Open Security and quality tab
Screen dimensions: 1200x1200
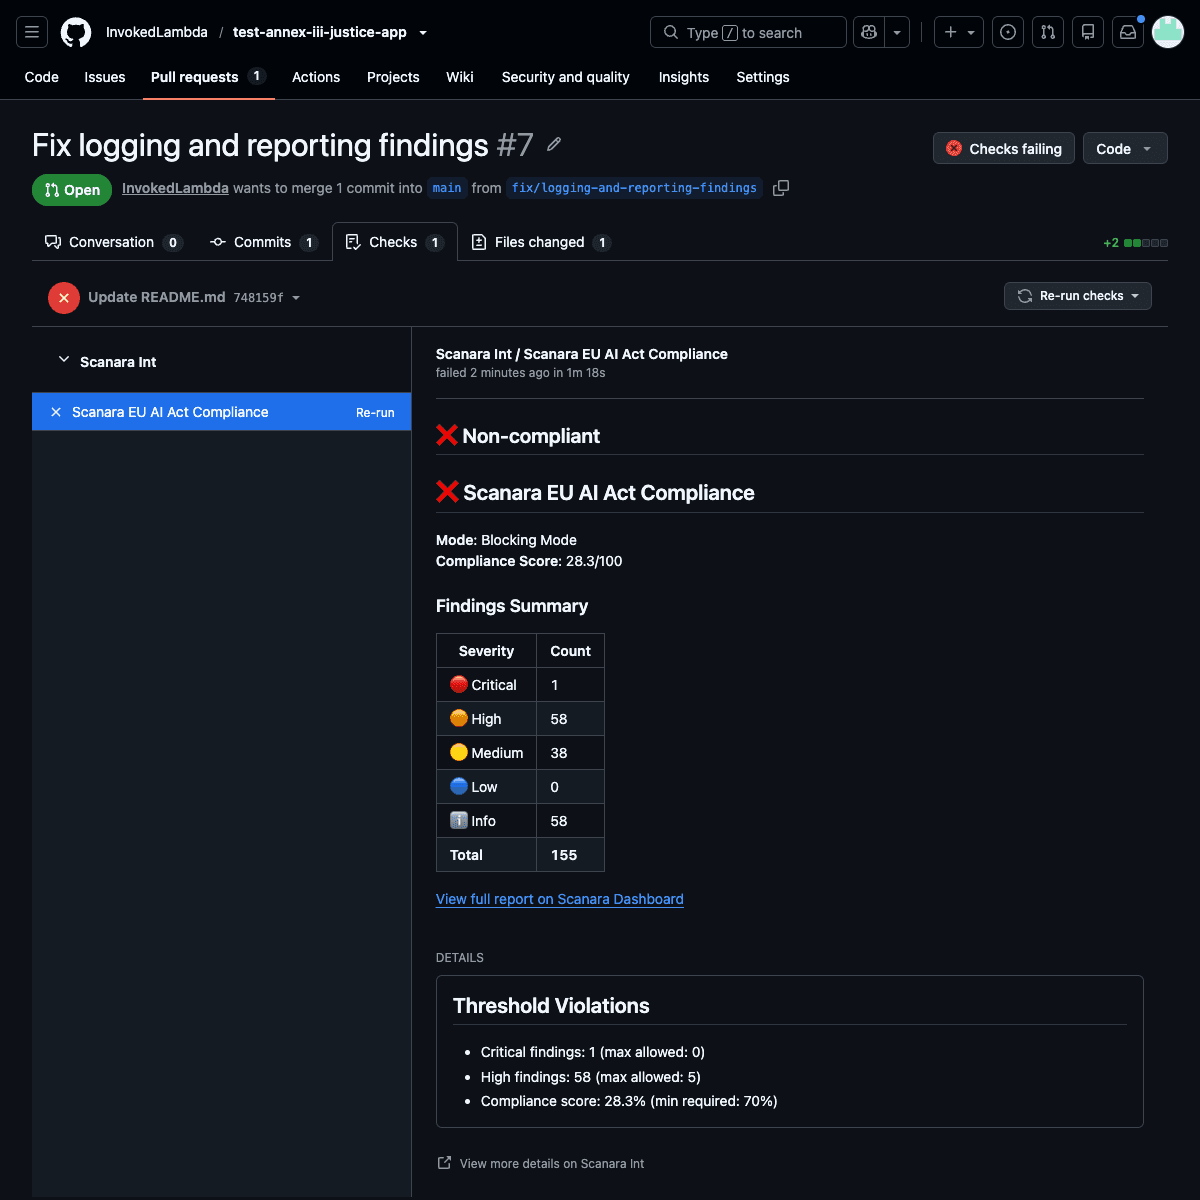tap(566, 77)
